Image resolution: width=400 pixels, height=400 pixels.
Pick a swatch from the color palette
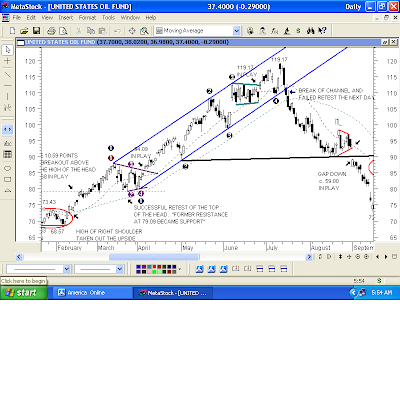click(156, 269)
